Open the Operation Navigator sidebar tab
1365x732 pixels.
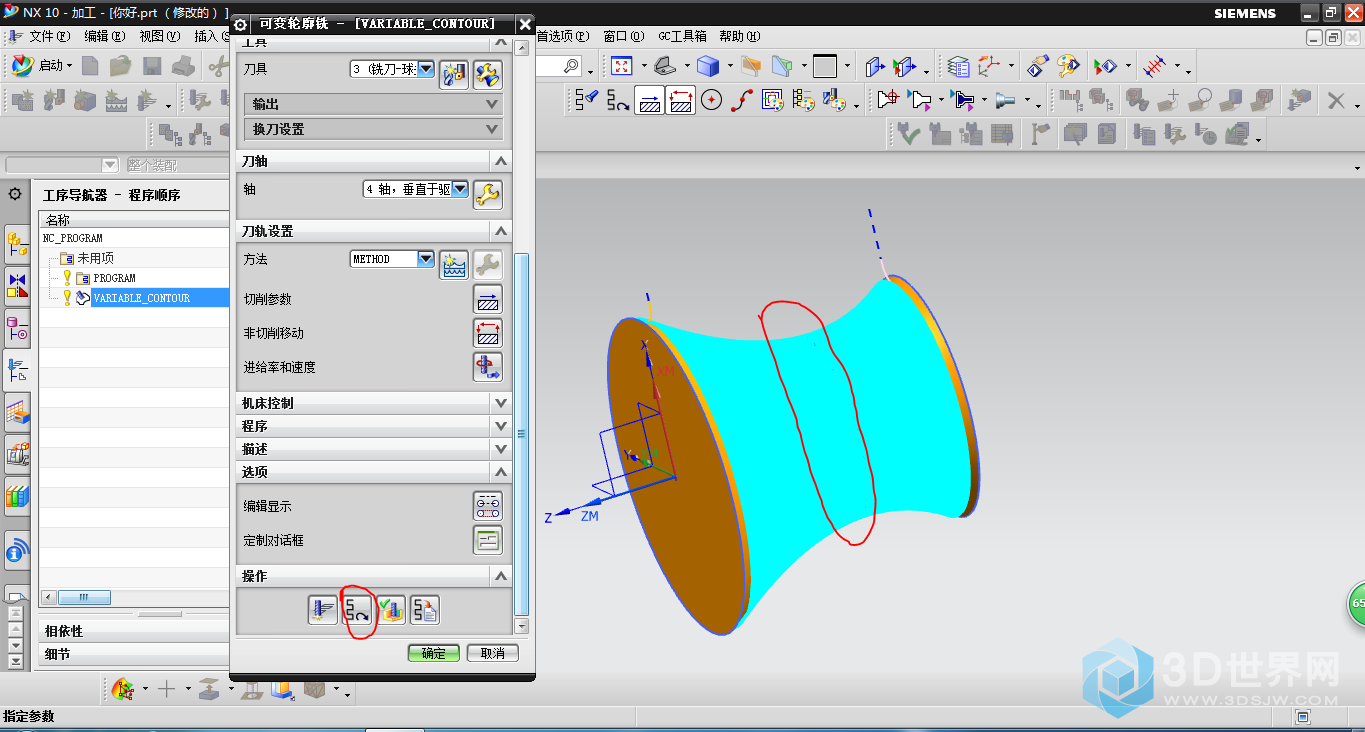(17, 371)
